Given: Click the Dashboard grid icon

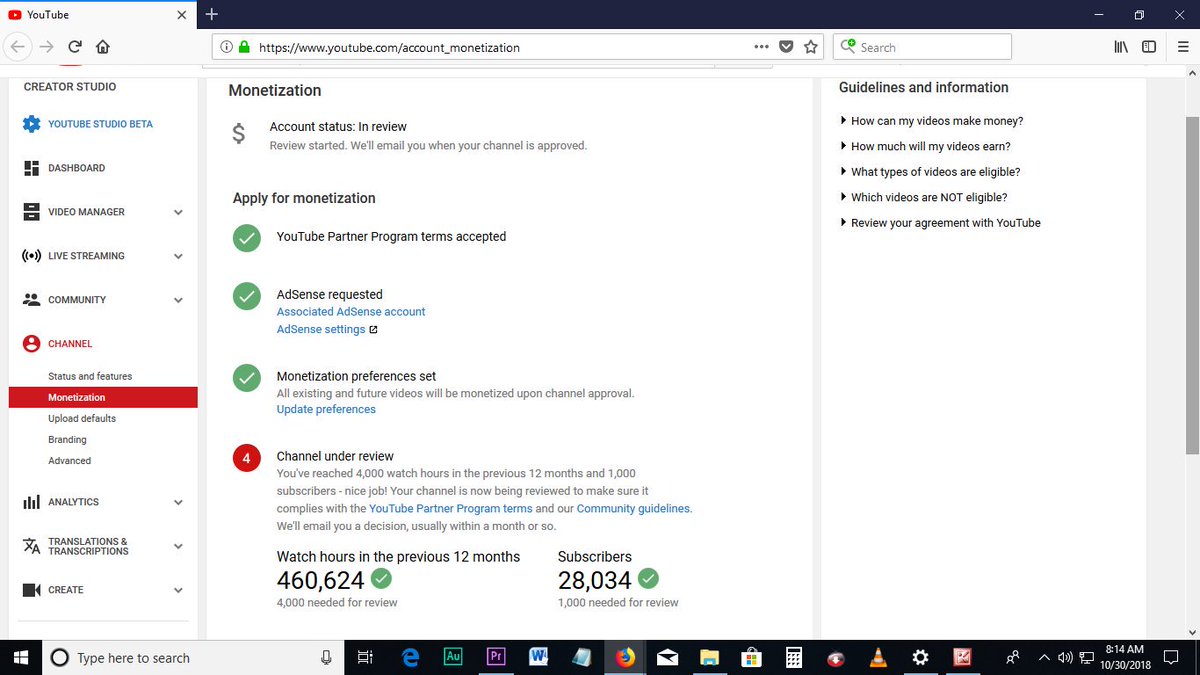Looking at the screenshot, I should pos(31,168).
